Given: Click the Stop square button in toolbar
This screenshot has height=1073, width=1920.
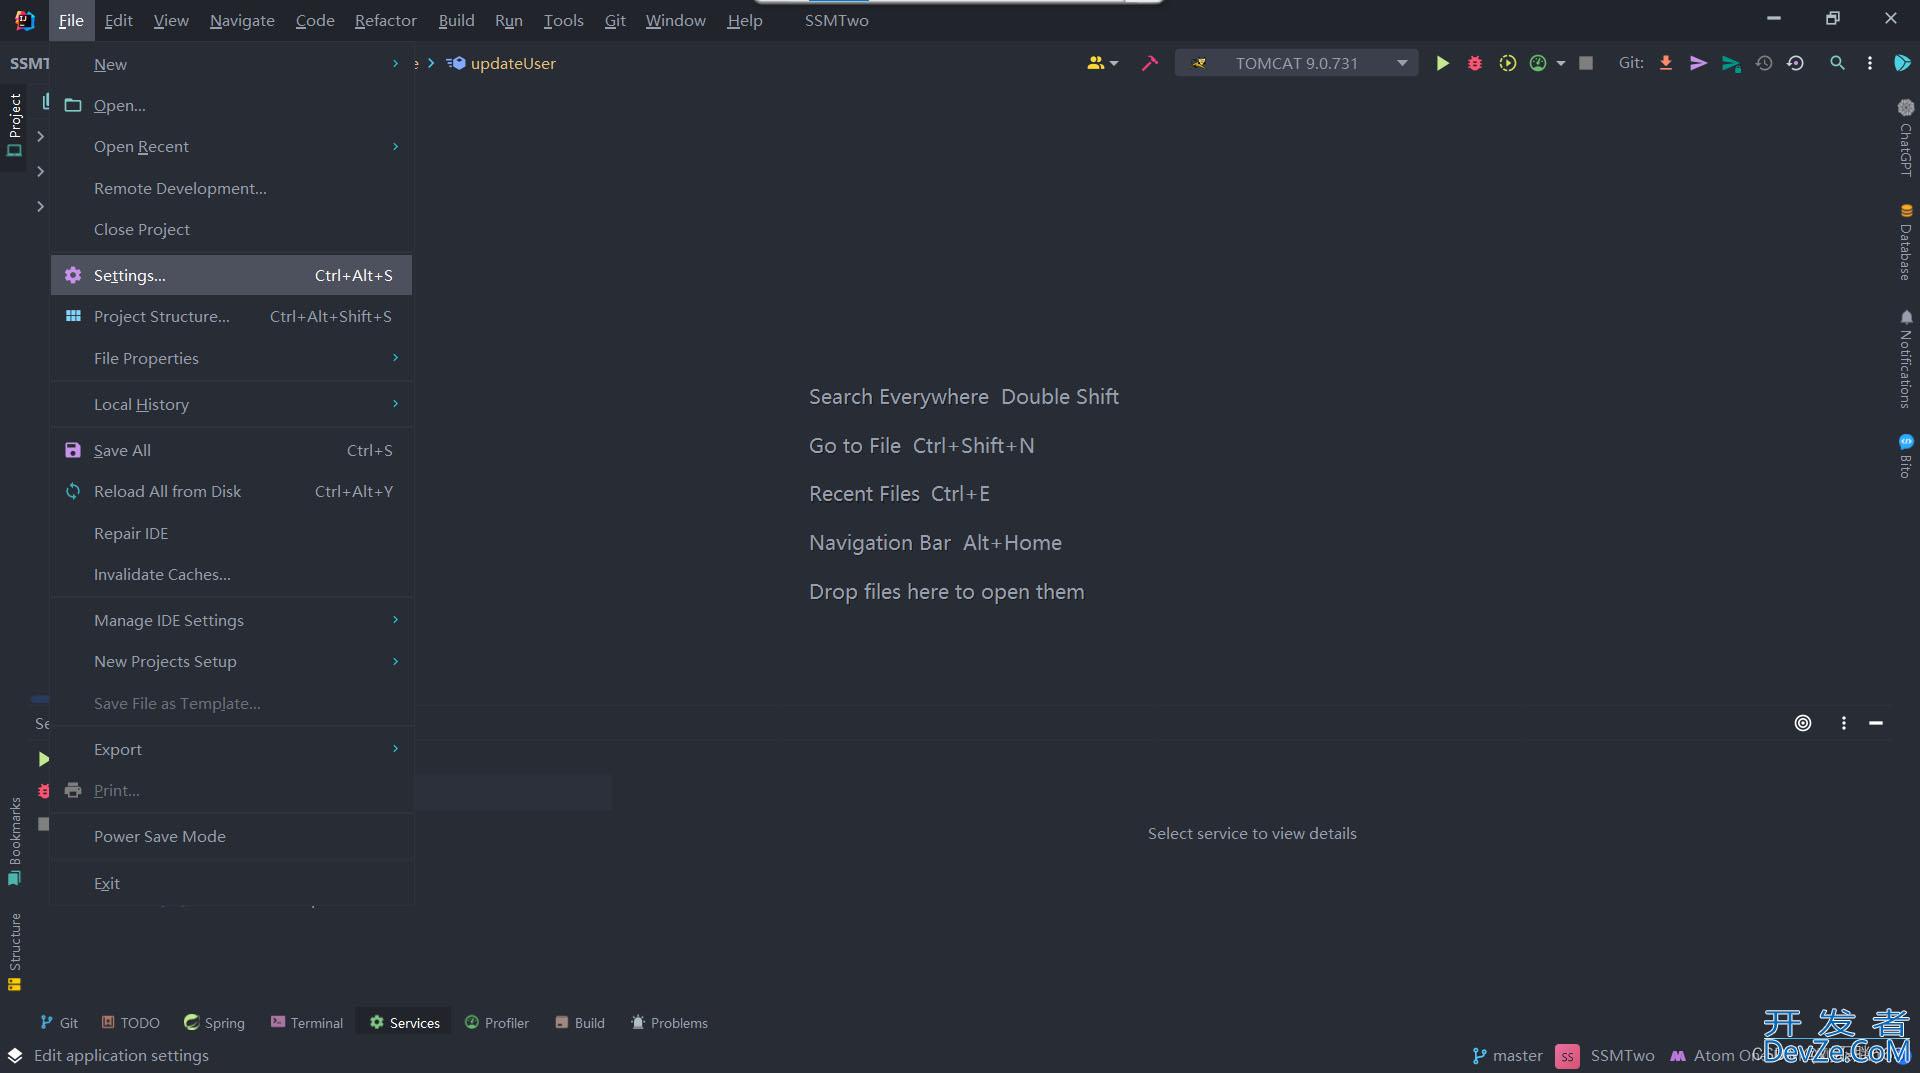Looking at the screenshot, I should click(1586, 63).
